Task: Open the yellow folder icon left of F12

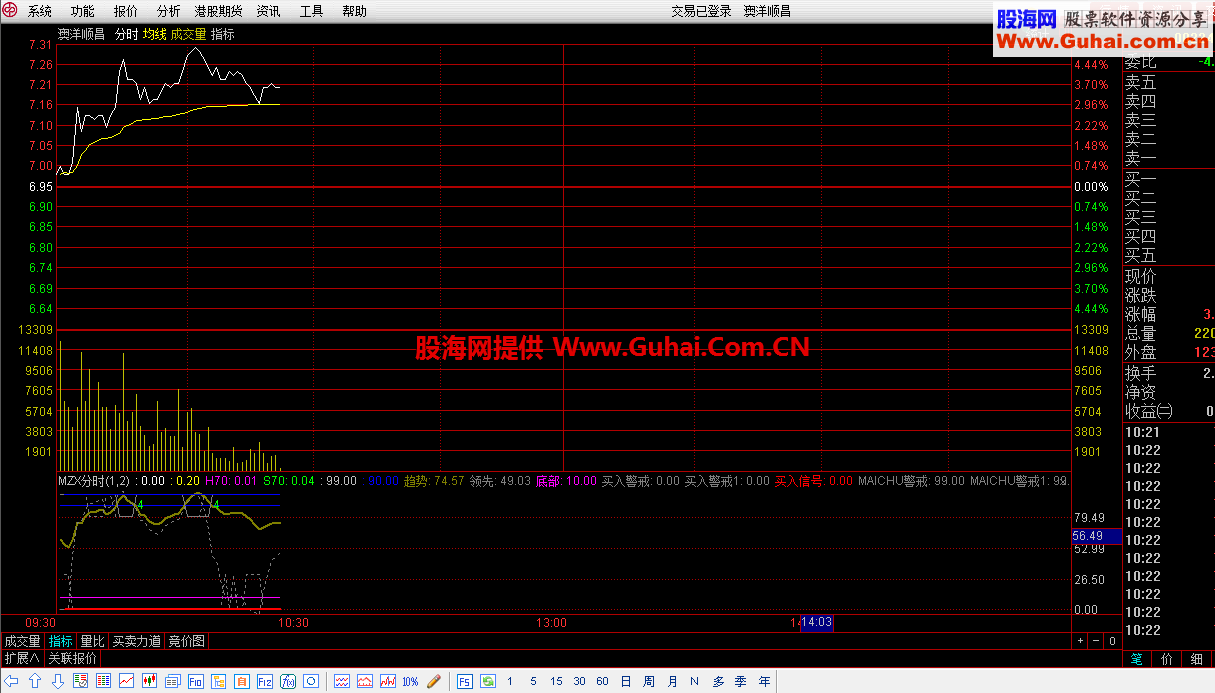Action: tap(218, 681)
